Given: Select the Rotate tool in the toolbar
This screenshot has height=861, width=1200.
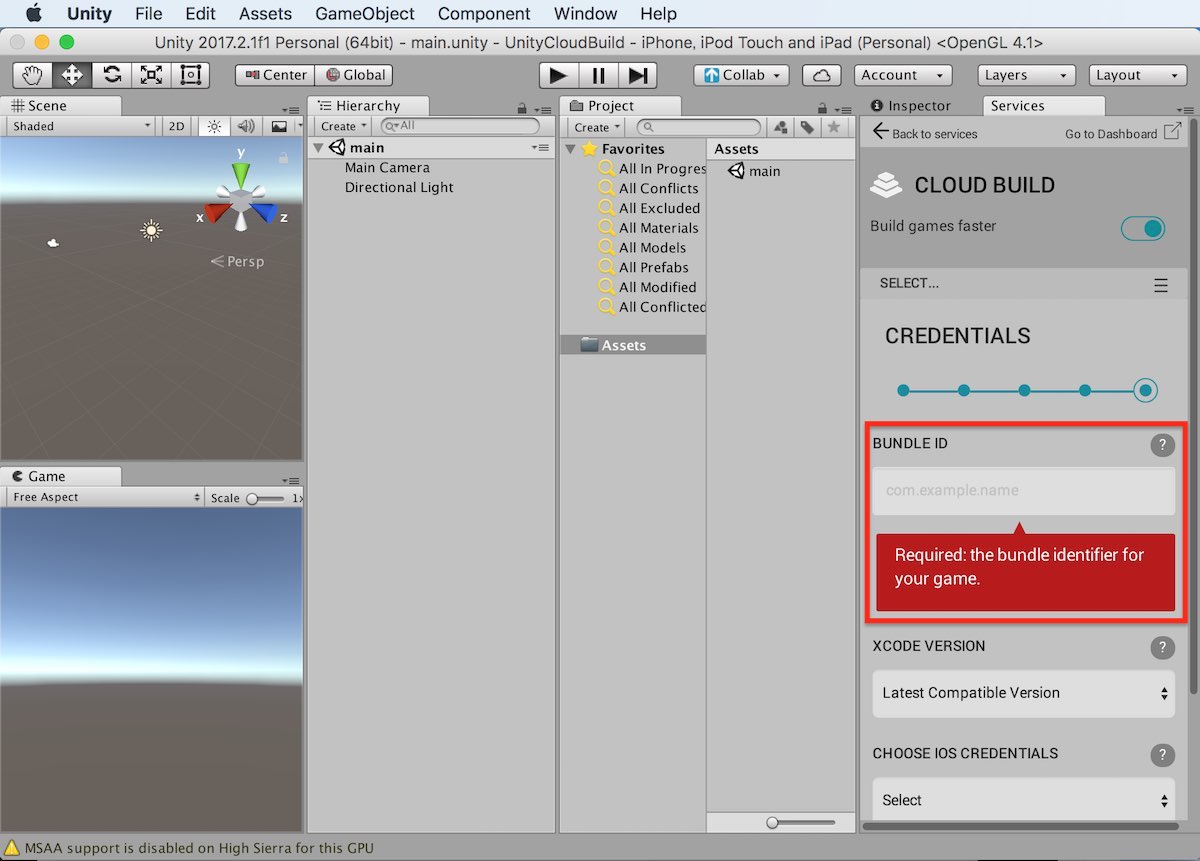Looking at the screenshot, I should pyautogui.click(x=112, y=75).
